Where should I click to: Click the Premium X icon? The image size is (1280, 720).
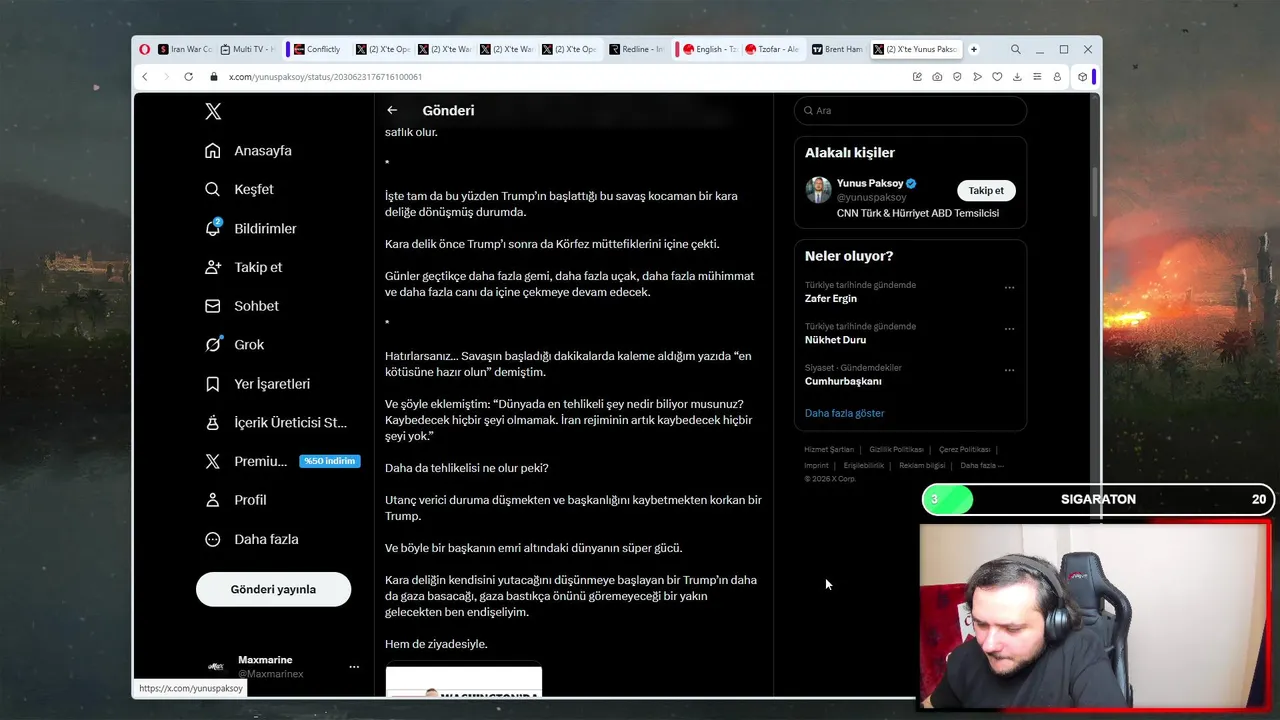point(212,461)
